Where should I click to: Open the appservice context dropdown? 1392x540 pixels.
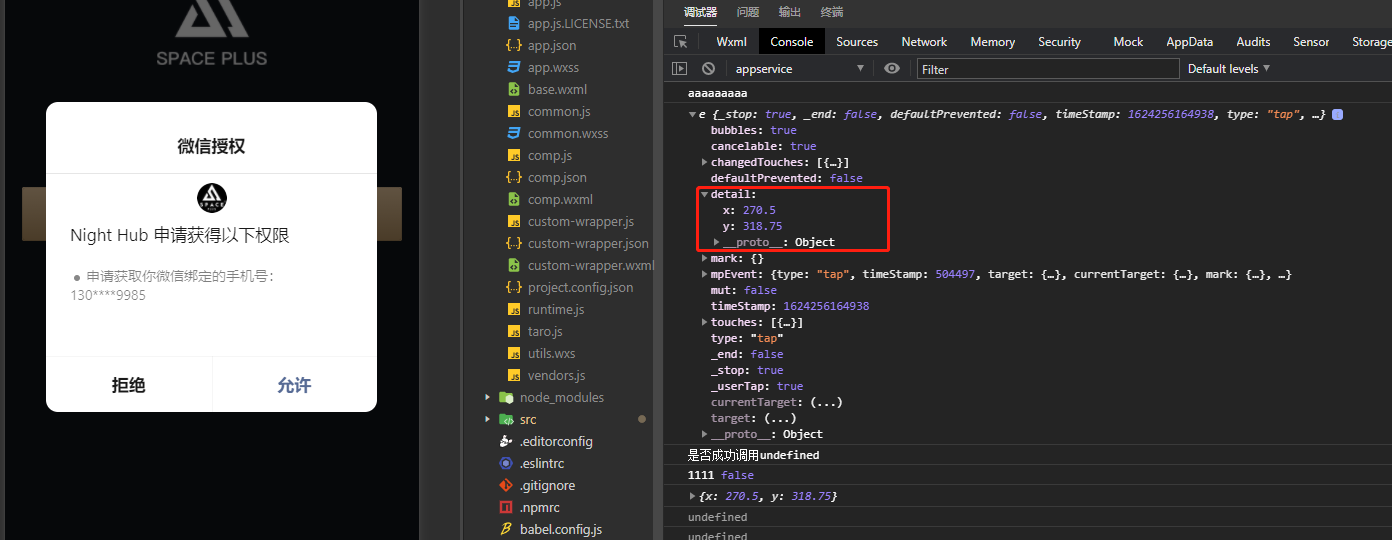(x=799, y=69)
